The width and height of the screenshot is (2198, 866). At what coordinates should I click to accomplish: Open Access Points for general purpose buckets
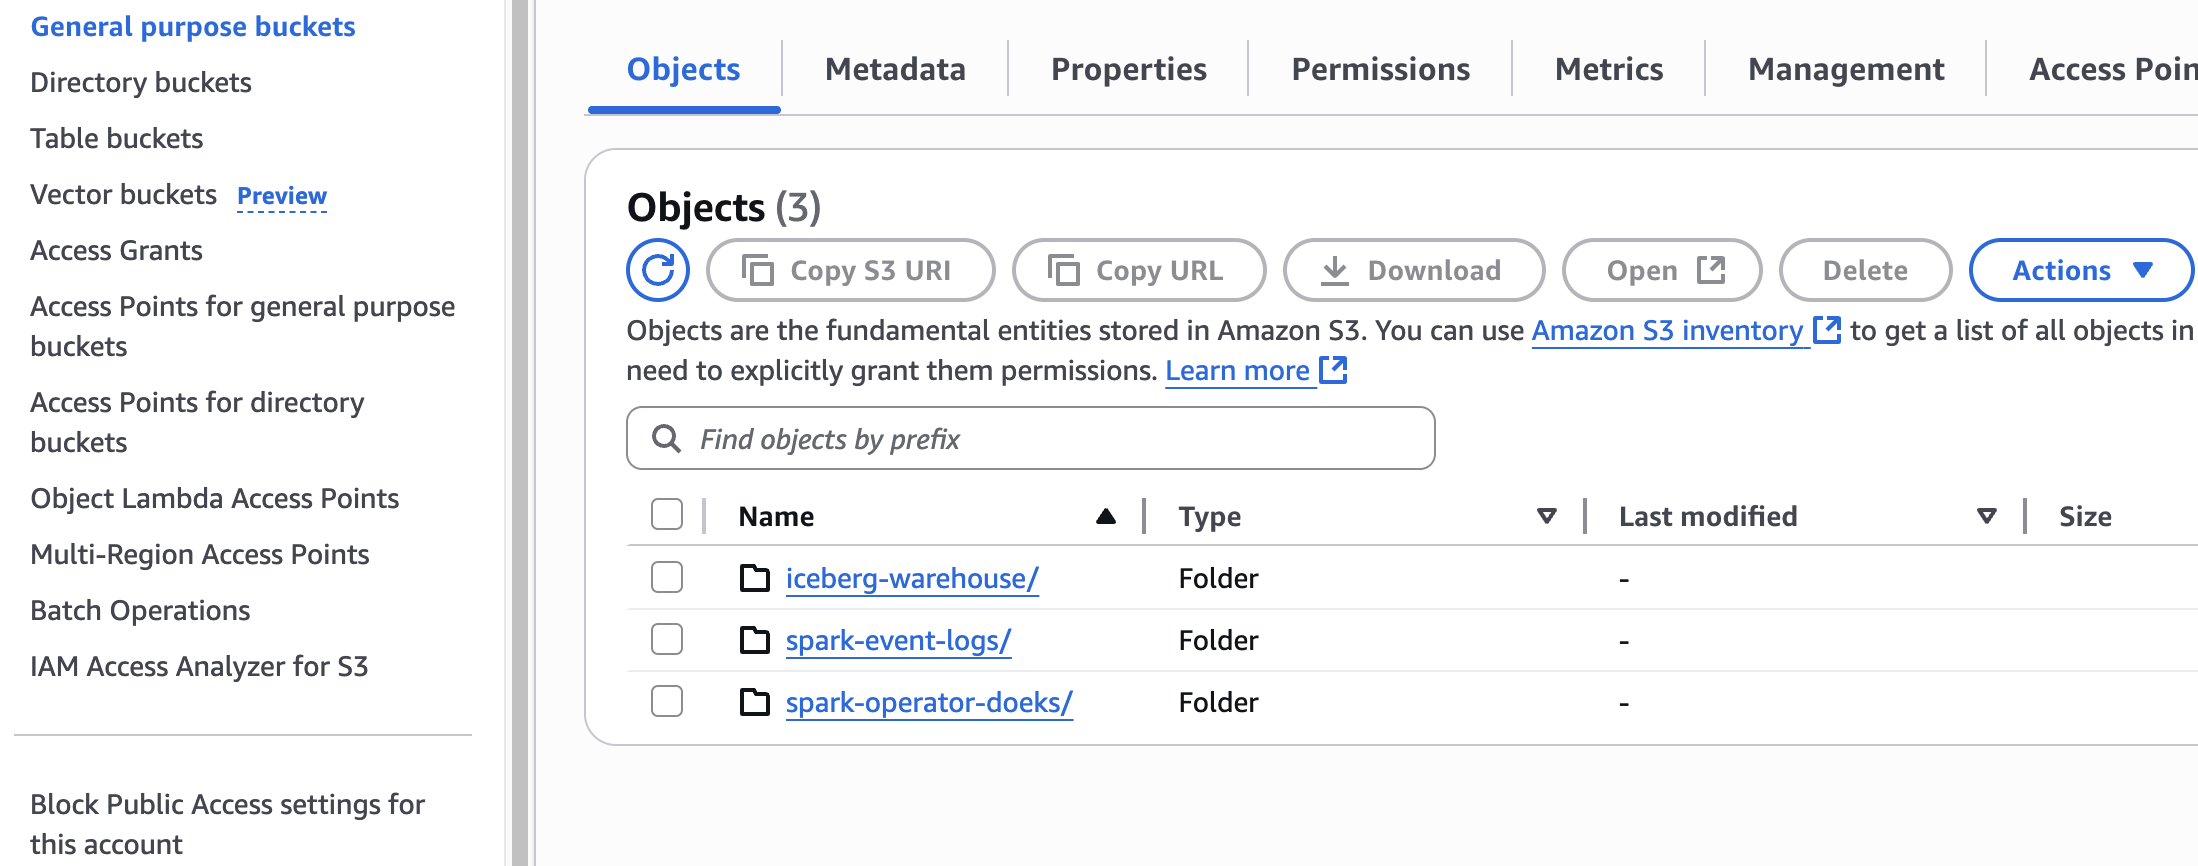pyautogui.click(x=243, y=326)
